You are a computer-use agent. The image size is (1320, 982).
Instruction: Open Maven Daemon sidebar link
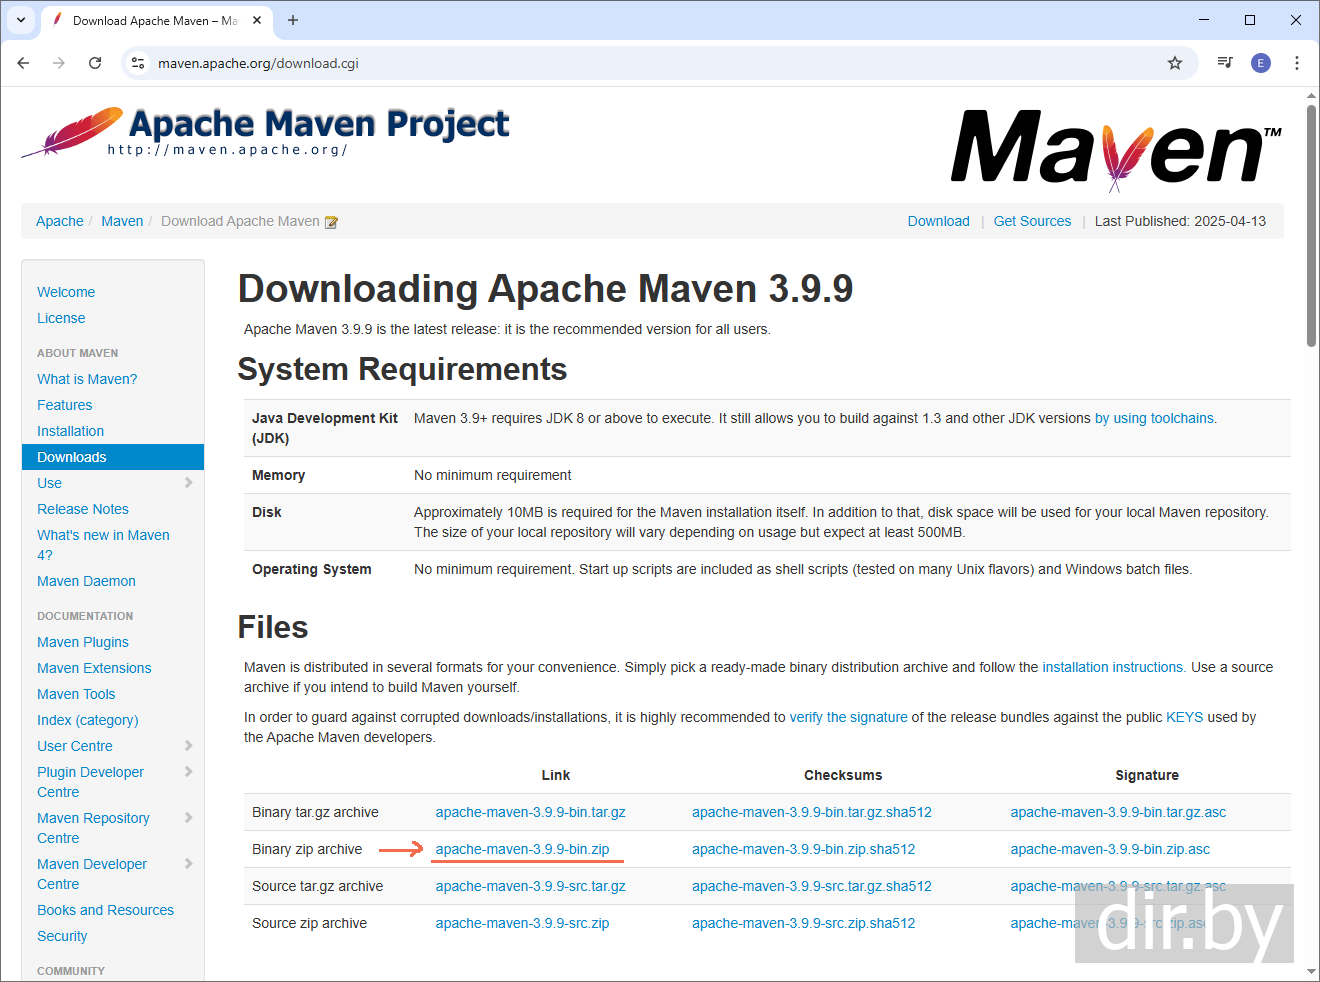86,581
